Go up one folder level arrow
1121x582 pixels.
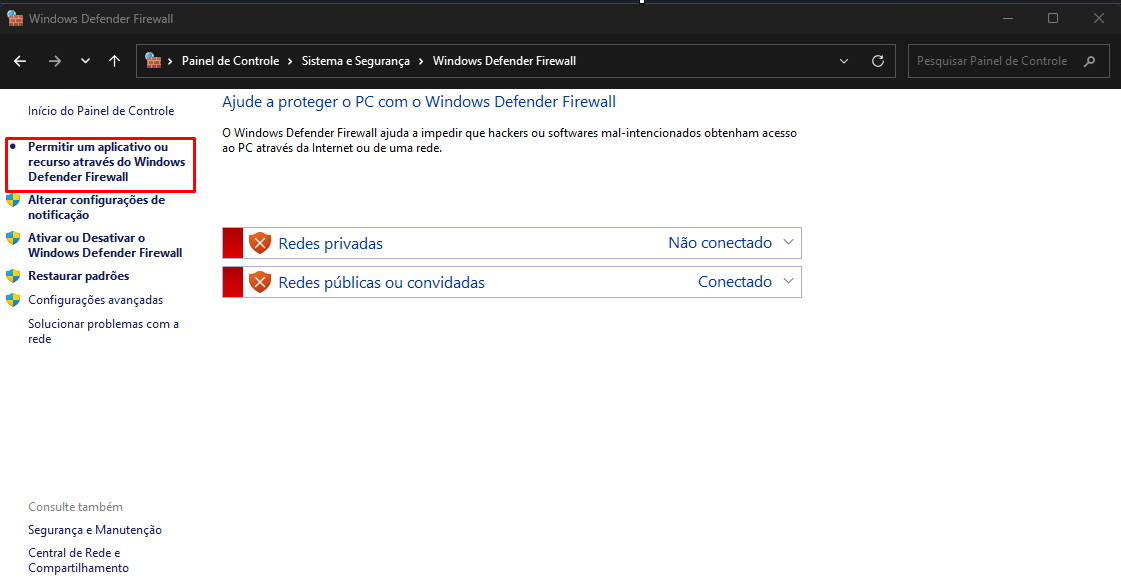[x=114, y=61]
